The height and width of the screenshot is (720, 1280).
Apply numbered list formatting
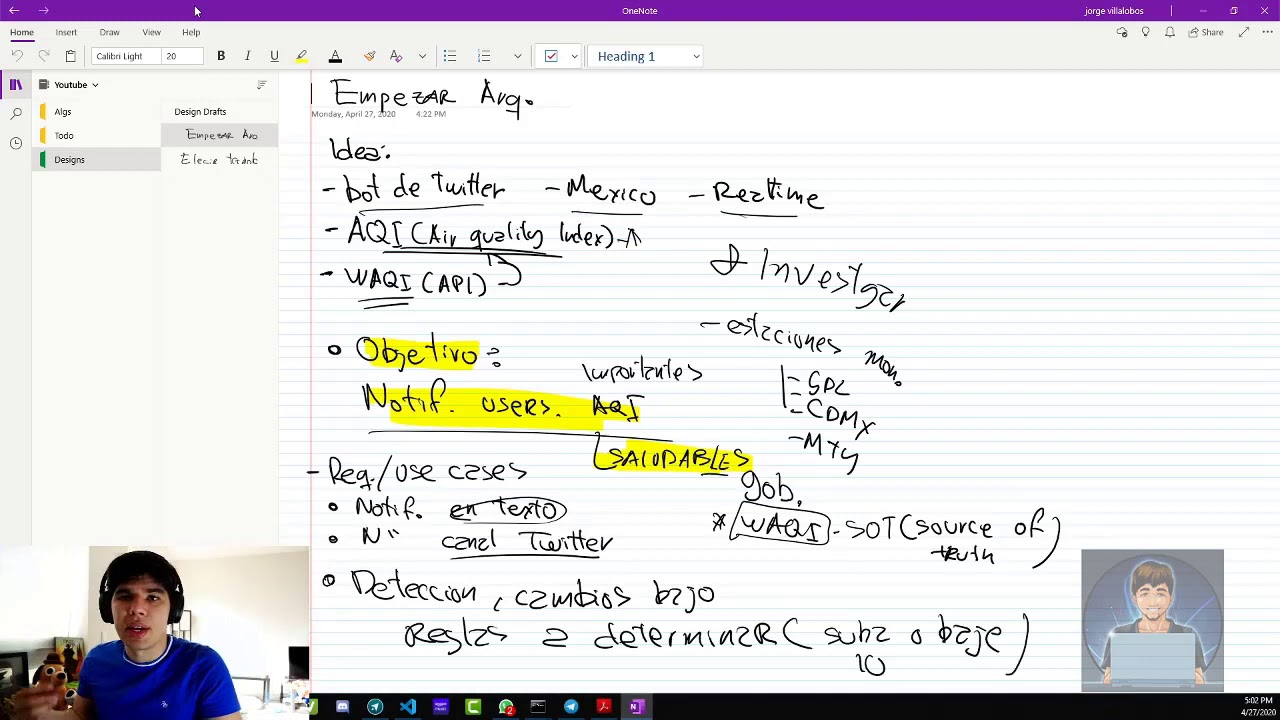[484, 56]
